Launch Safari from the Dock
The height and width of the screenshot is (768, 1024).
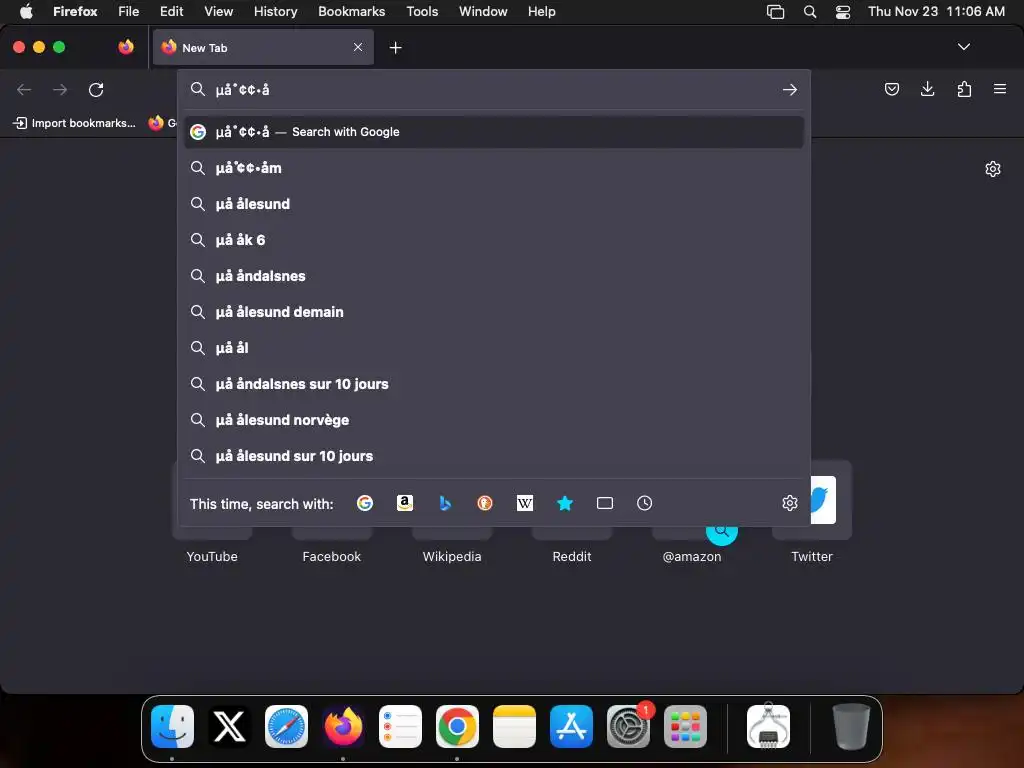click(x=286, y=726)
